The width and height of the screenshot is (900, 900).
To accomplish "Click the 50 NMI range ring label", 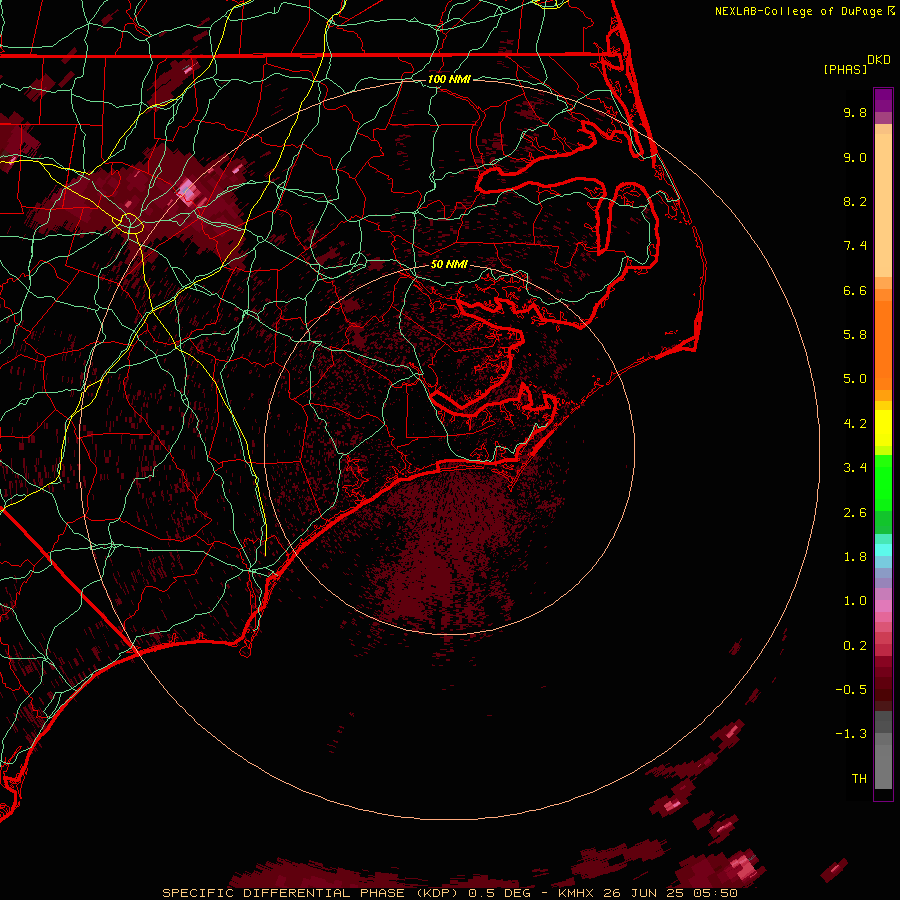I will 449,265.
